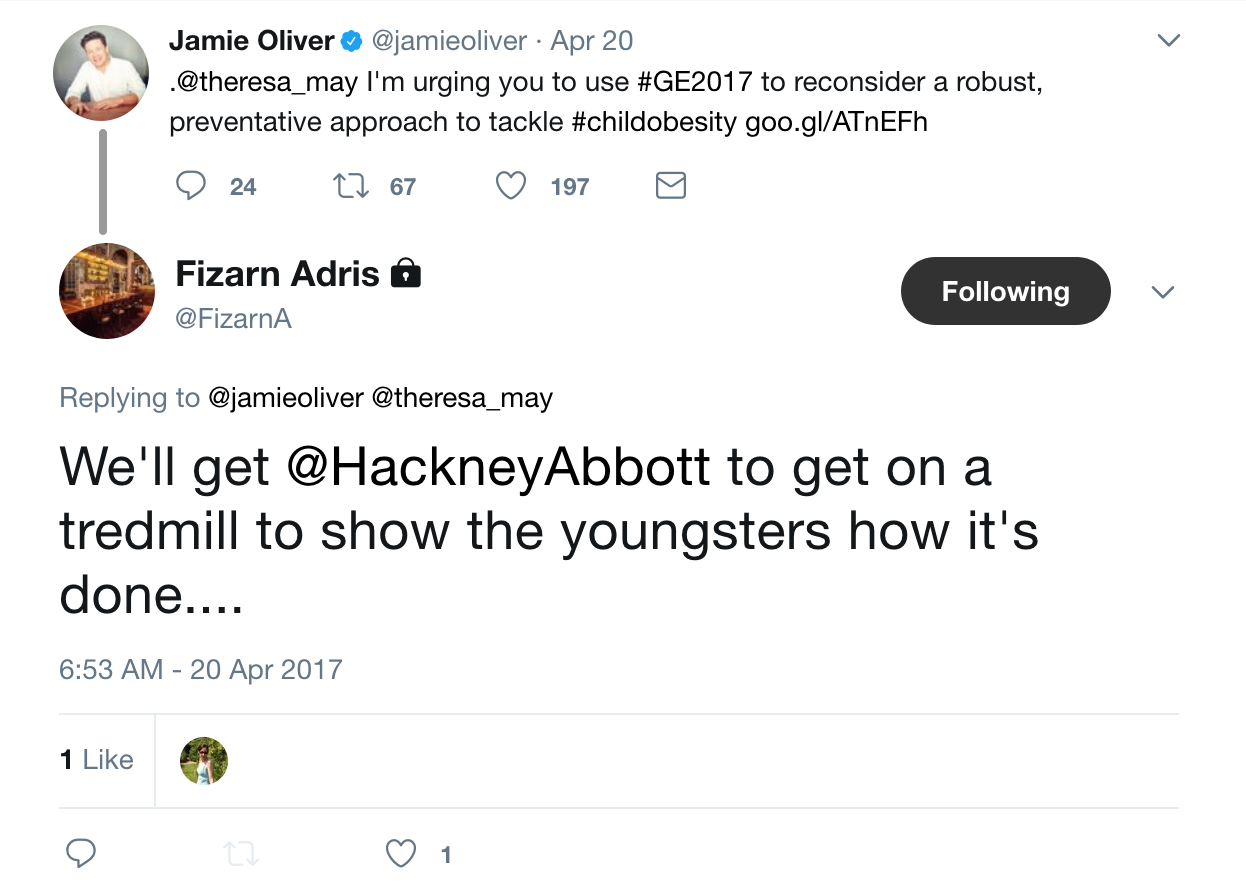Follow the goo.gl/ATnEFh link
Viewport: 1246px width, 887px height.
[x=837, y=122]
